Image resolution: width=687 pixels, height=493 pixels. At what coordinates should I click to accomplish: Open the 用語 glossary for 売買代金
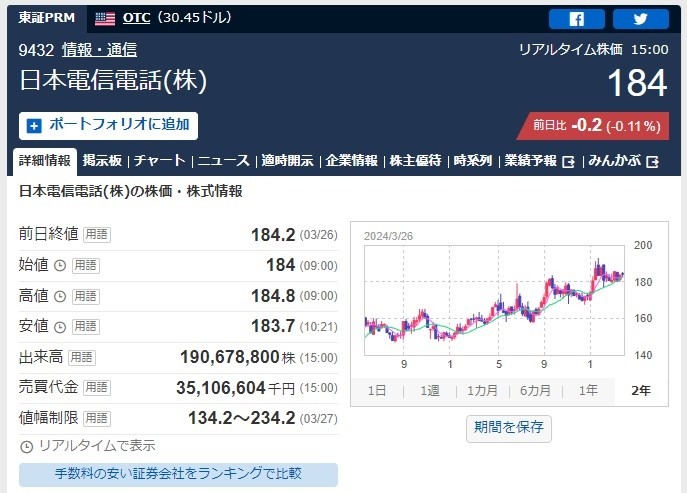[97, 387]
